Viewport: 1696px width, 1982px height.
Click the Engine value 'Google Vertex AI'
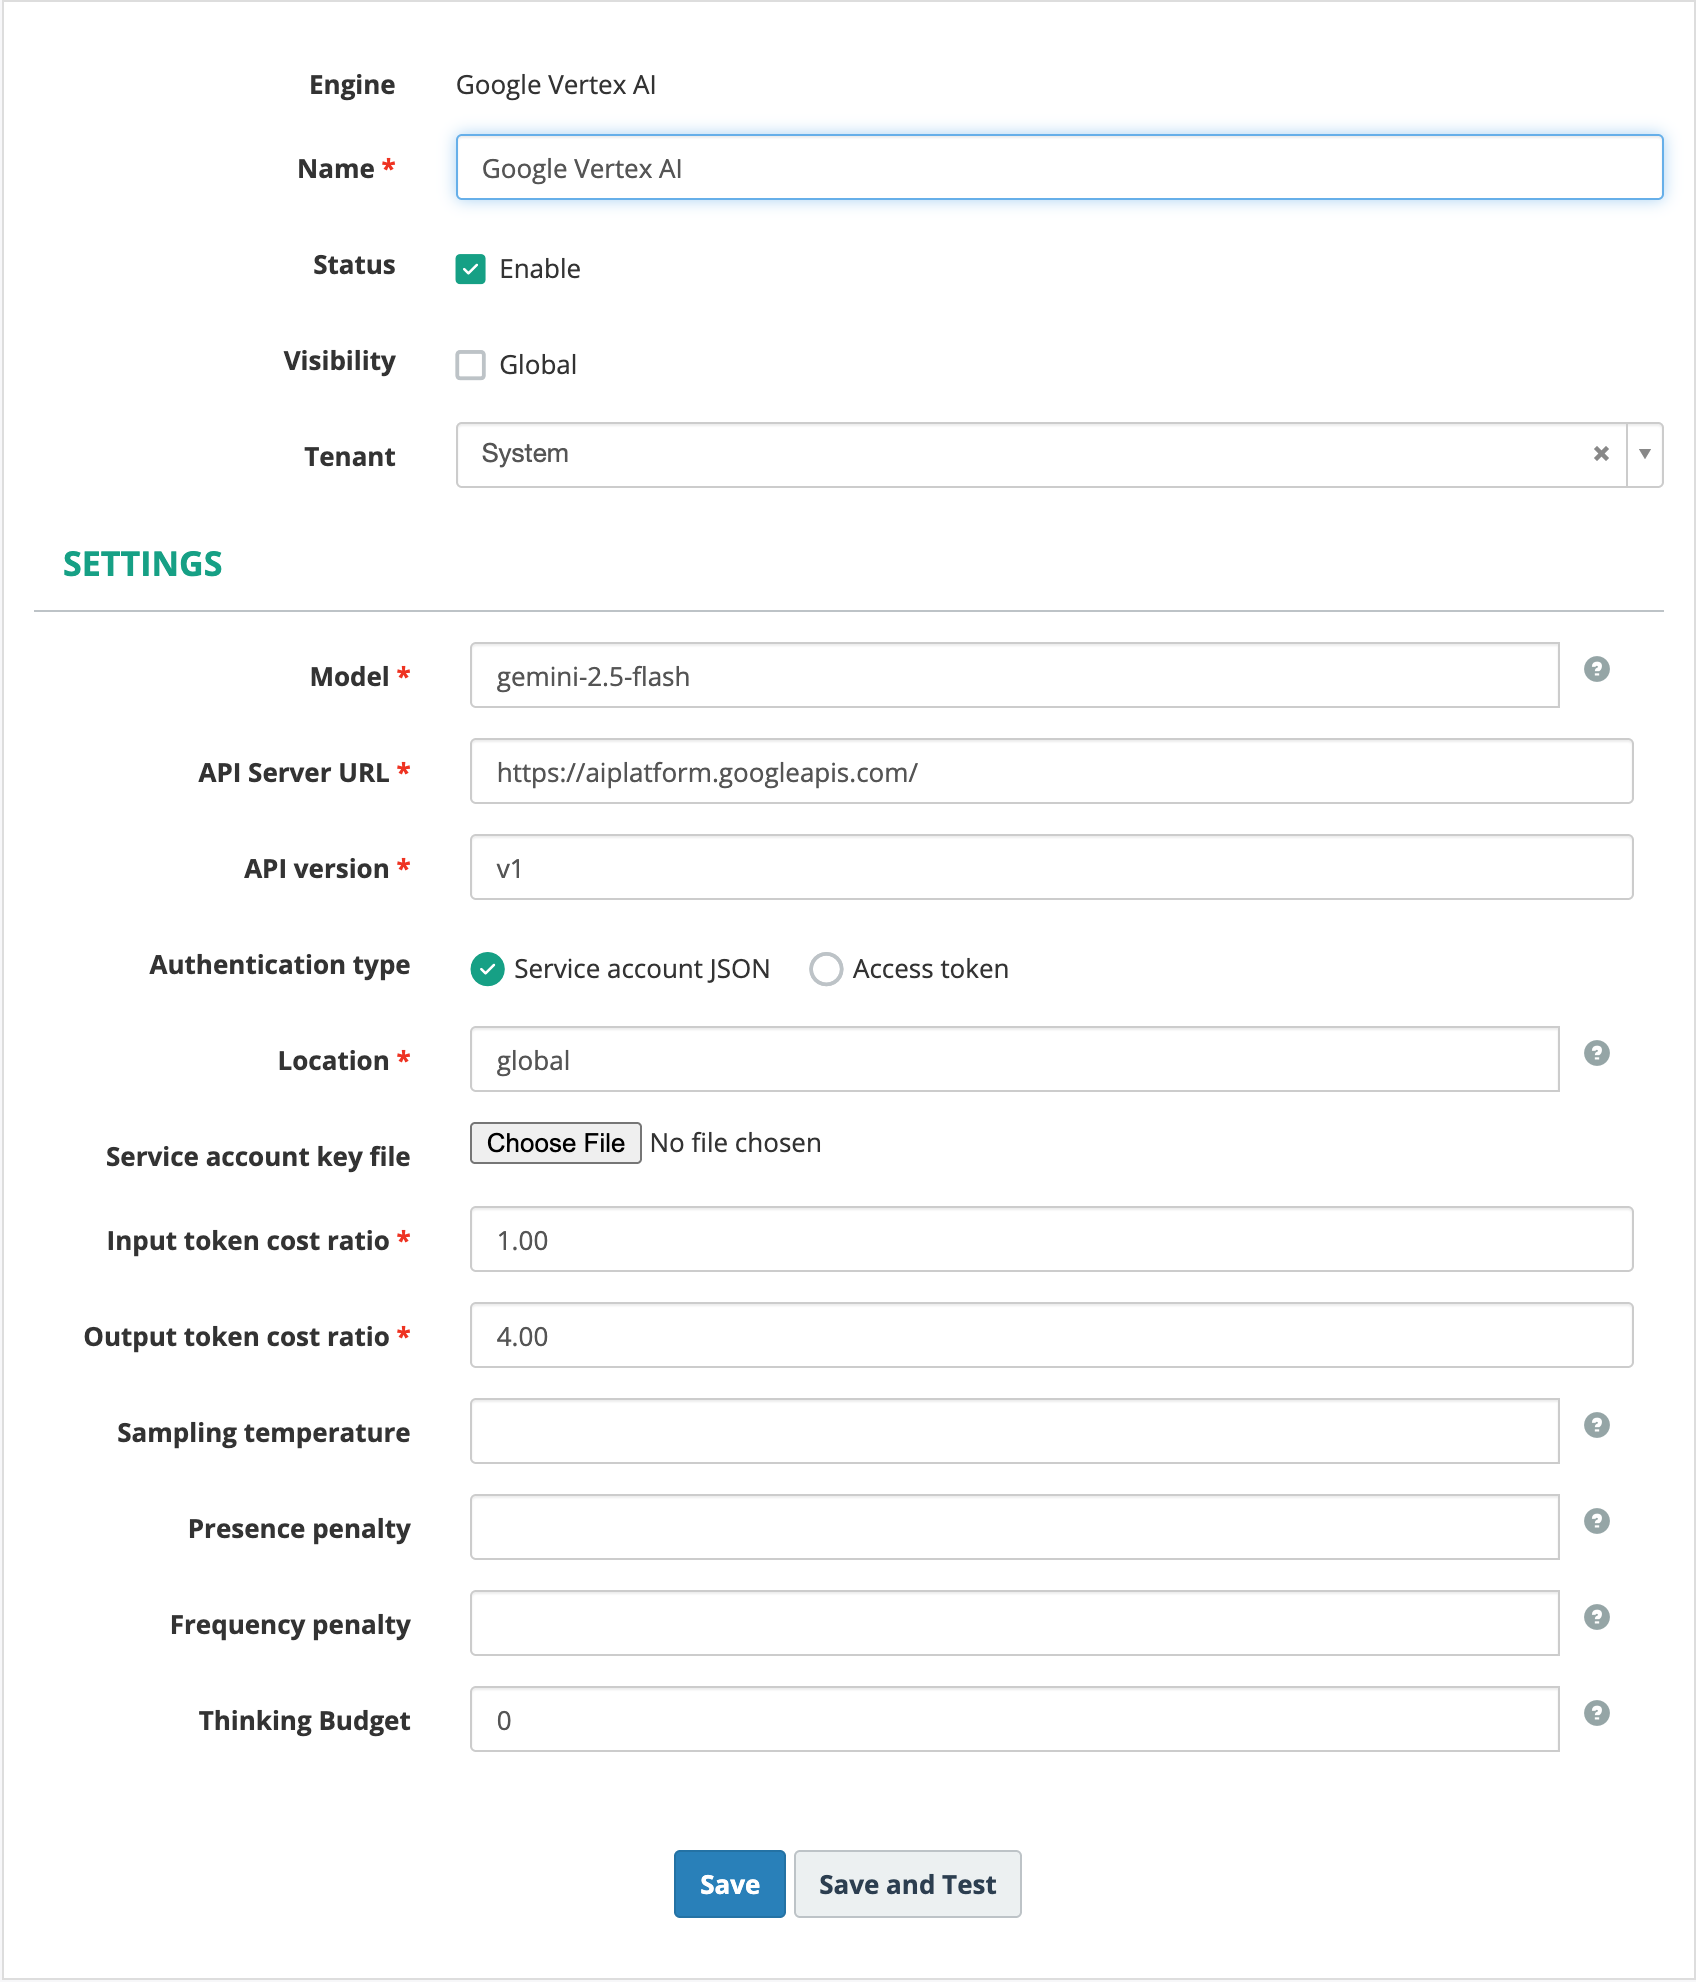pyautogui.click(x=556, y=85)
